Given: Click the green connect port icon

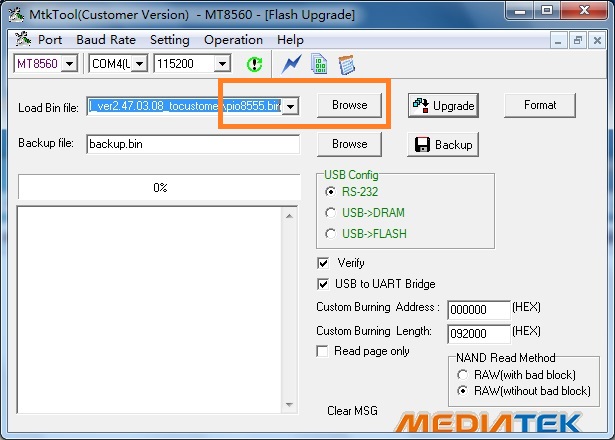Looking at the screenshot, I should (254, 64).
